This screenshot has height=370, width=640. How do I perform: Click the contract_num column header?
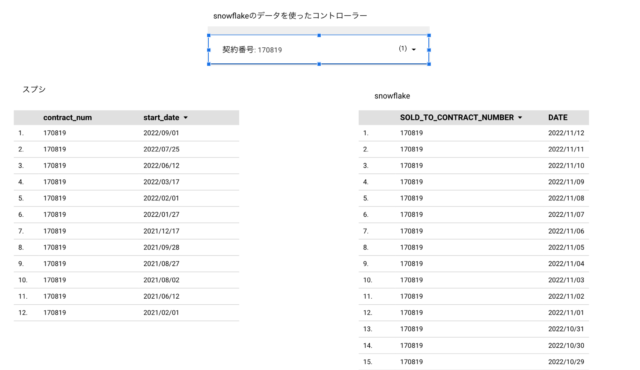pyautogui.click(x=67, y=117)
